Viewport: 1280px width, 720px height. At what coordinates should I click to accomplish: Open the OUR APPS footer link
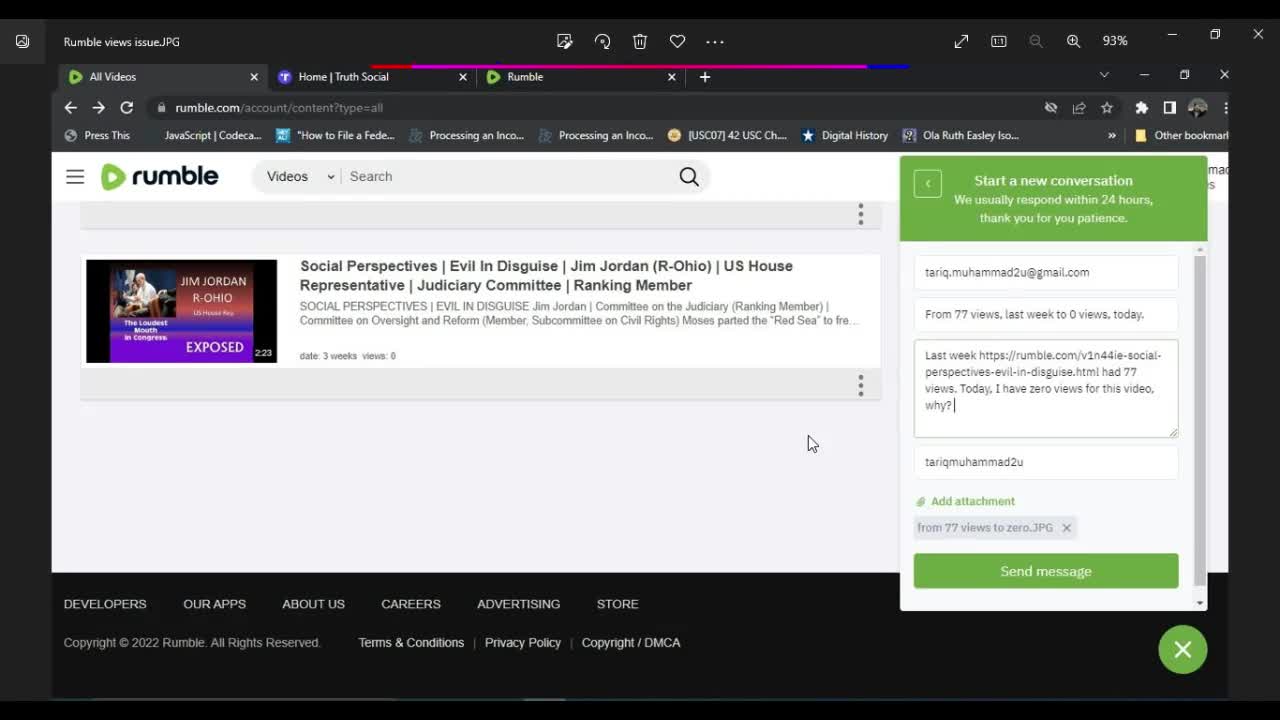tap(214, 604)
